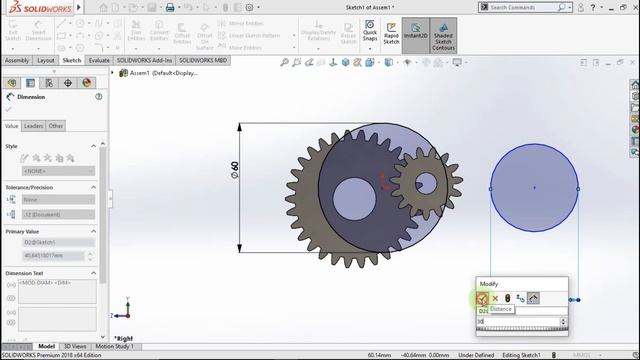Screen dimensions: 640x360
Task: Expand the SOLIDWORKS menu flyout arrow
Action: click(x=79, y=7)
